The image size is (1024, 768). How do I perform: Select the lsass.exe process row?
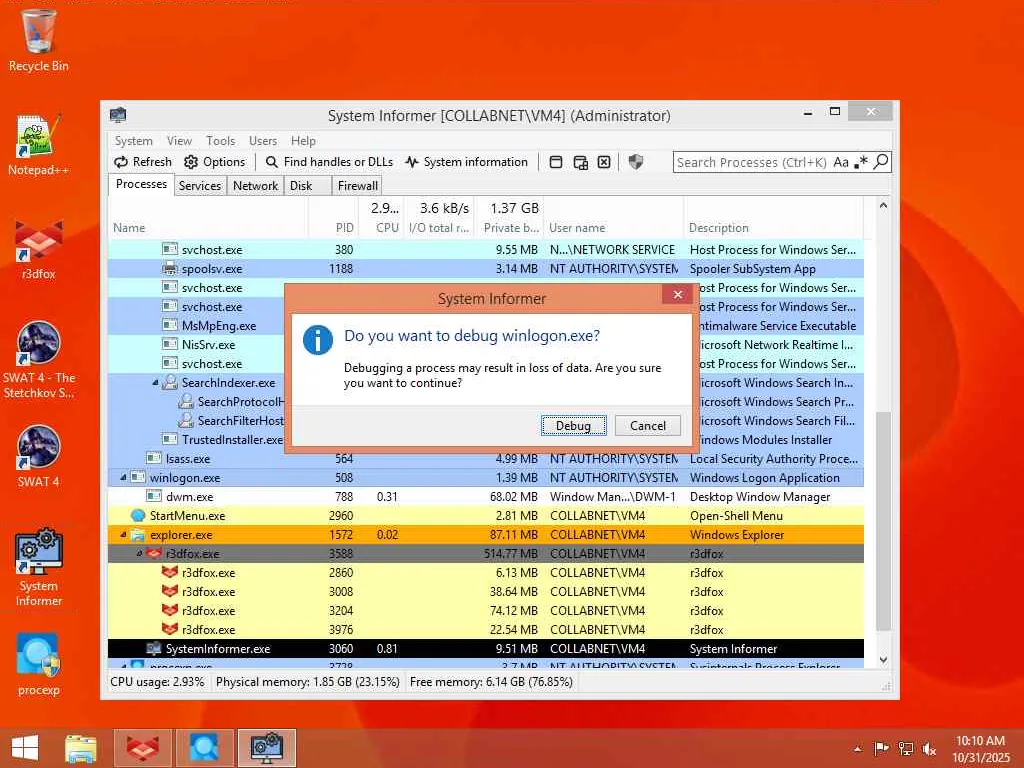point(486,459)
